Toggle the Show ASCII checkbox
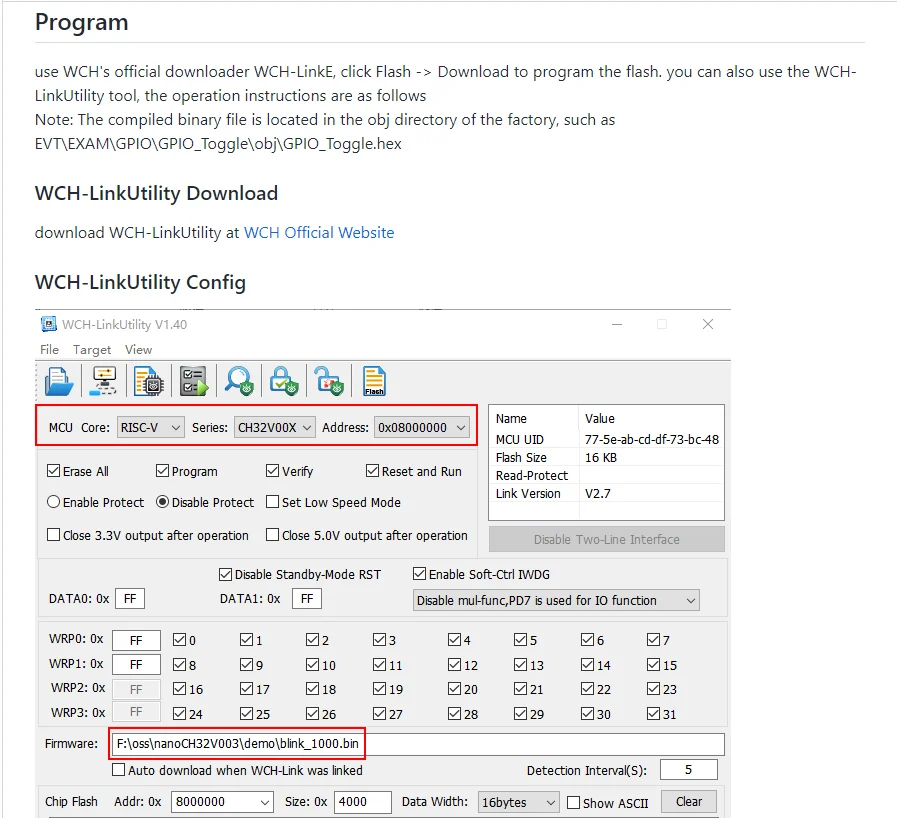The width and height of the screenshot is (897, 818). pyautogui.click(x=573, y=803)
